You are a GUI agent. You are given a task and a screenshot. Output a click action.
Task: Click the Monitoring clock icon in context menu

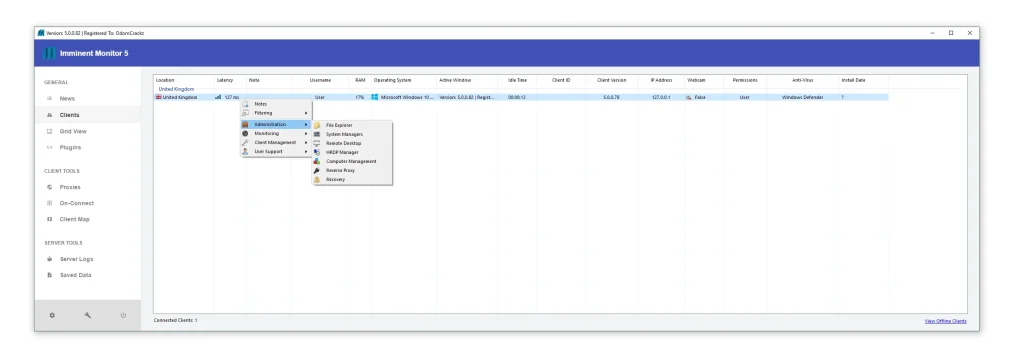(245, 133)
